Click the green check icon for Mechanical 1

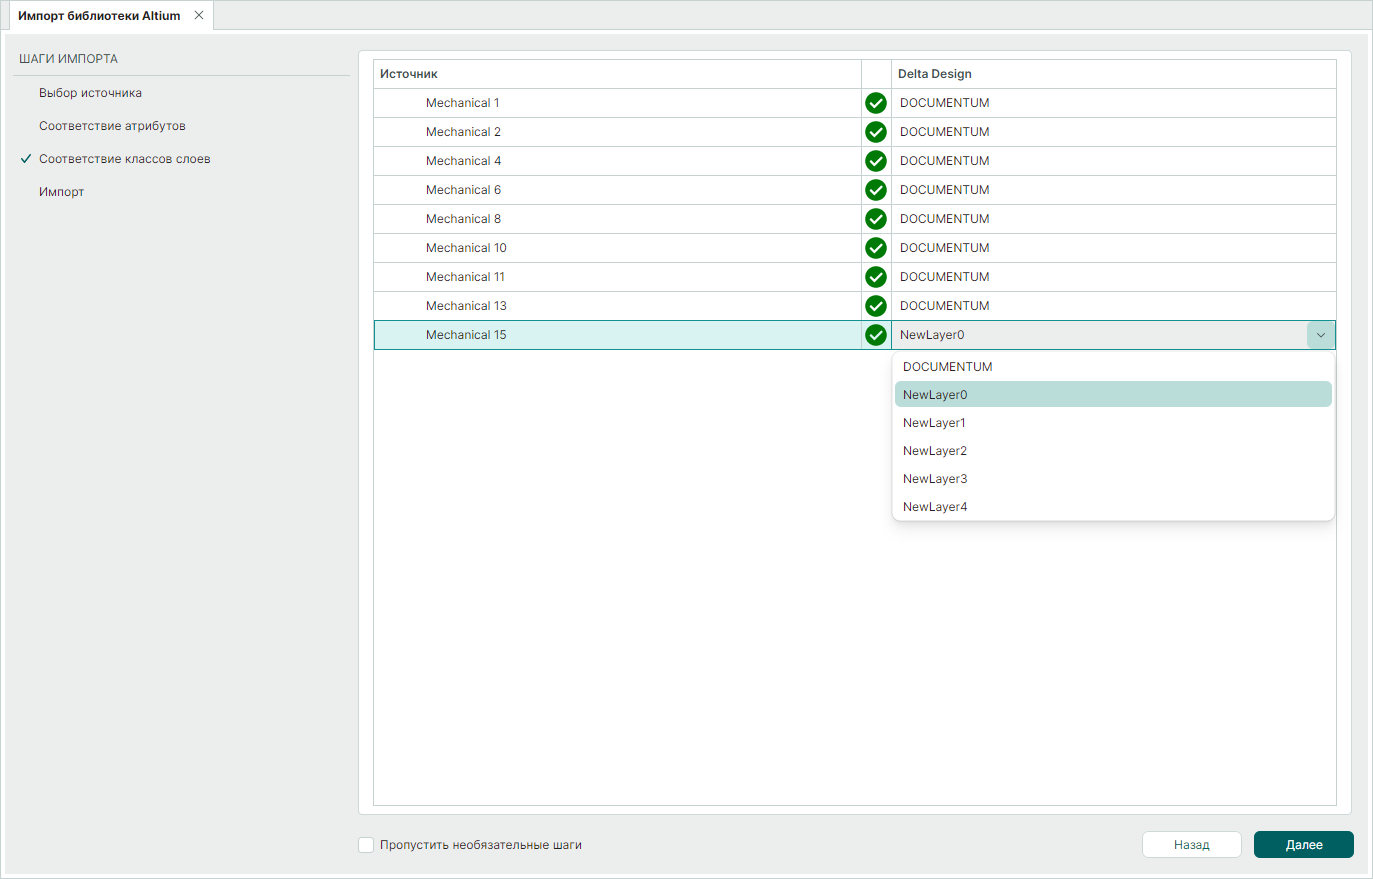[875, 103]
